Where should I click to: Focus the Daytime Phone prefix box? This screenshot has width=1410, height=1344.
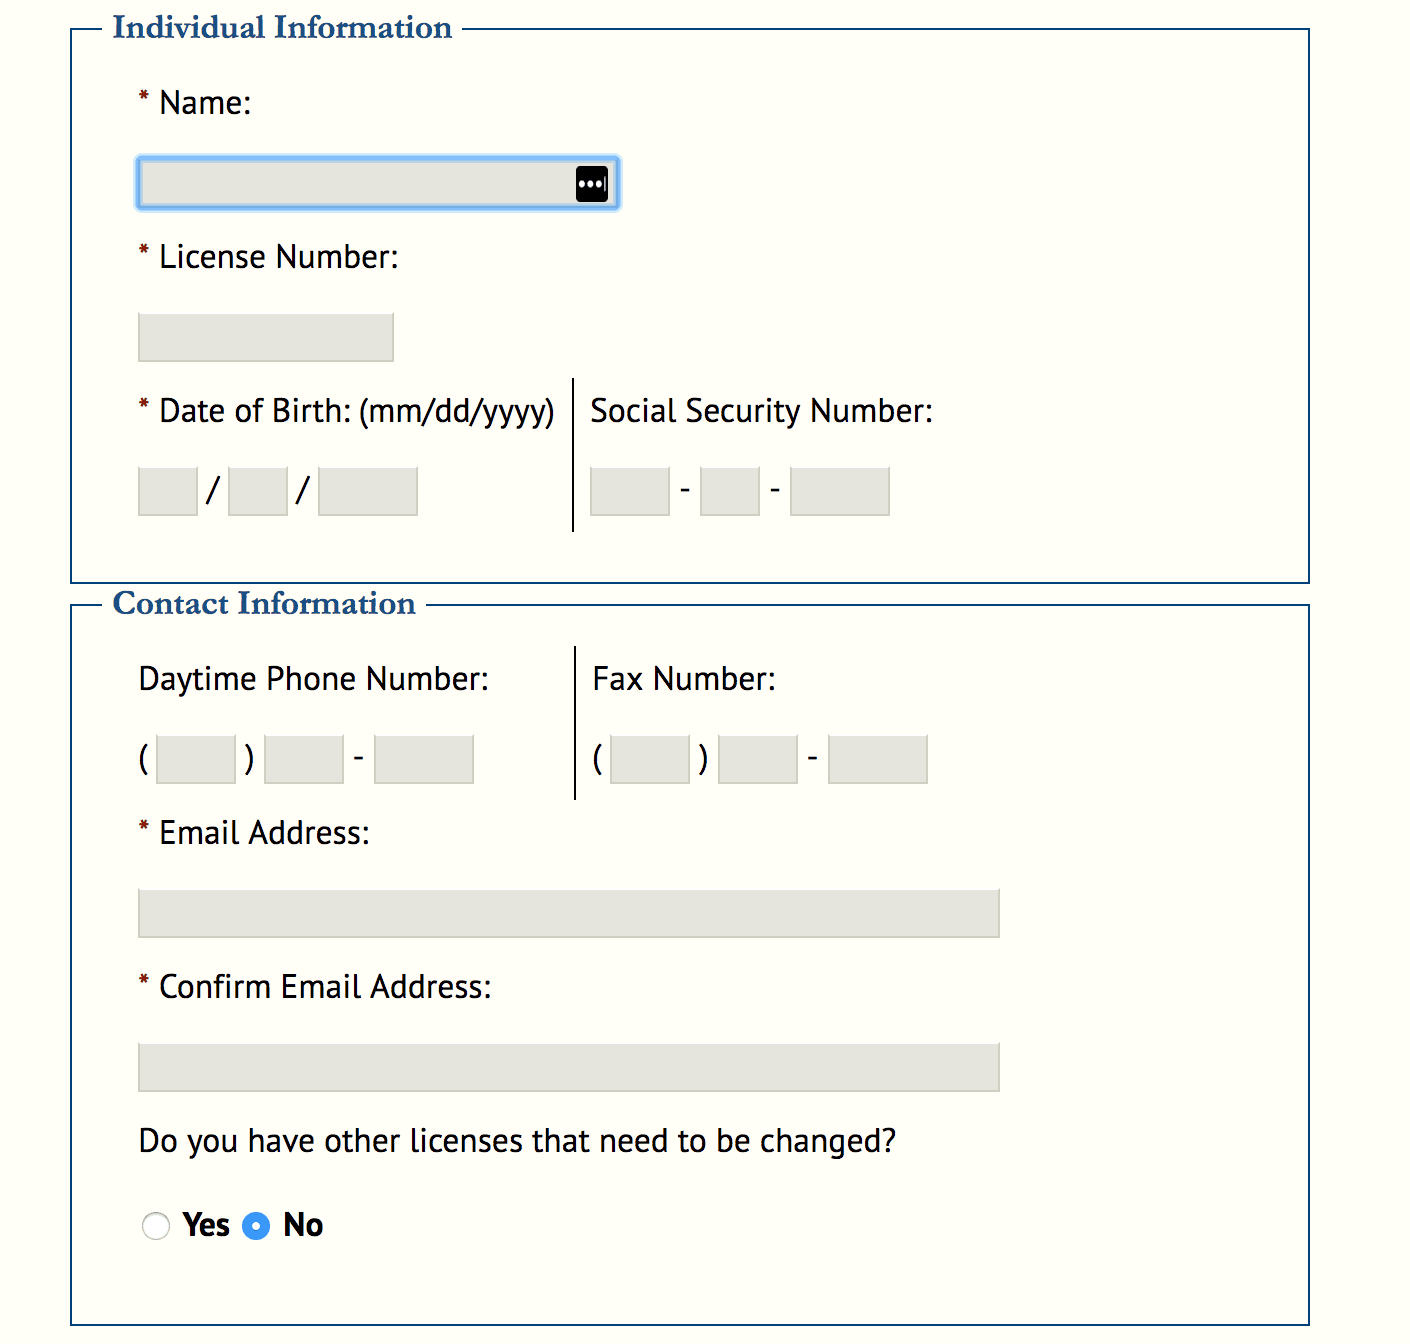(304, 759)
